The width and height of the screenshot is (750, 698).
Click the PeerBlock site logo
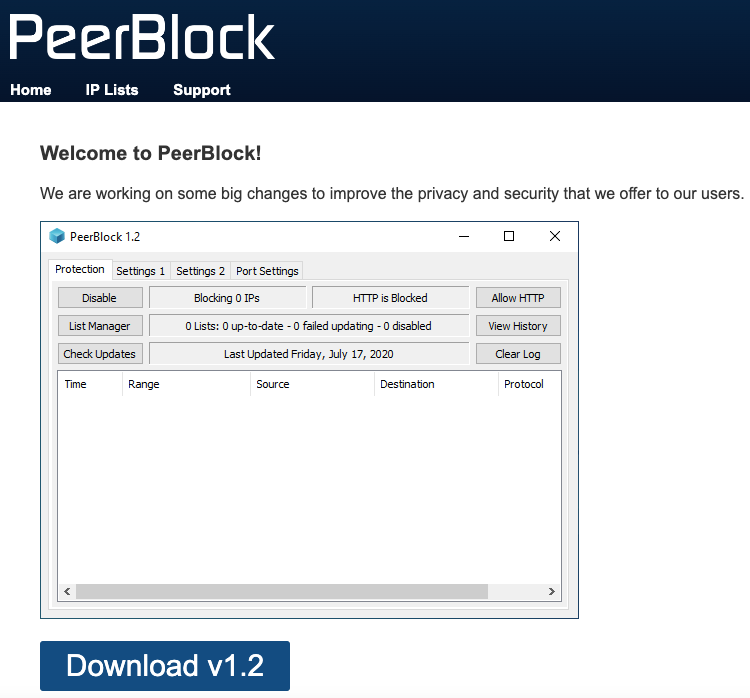point(142,37)
